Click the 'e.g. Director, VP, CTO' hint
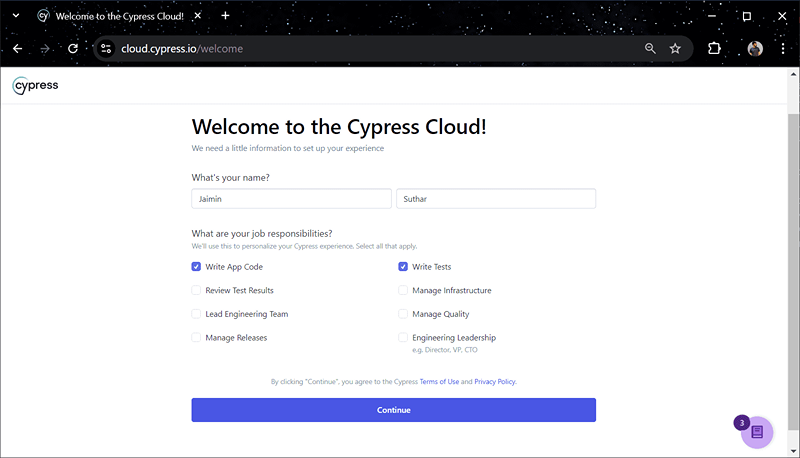This screenshot has height=458, width=800. pyautogui.click(x=445, y=350)
